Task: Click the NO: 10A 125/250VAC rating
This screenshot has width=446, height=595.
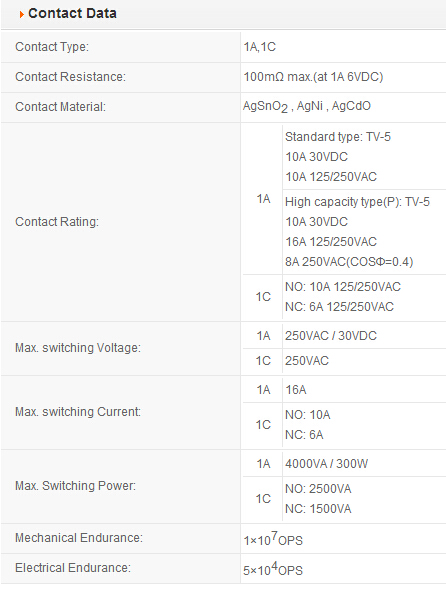Action: tap(343, 286)
